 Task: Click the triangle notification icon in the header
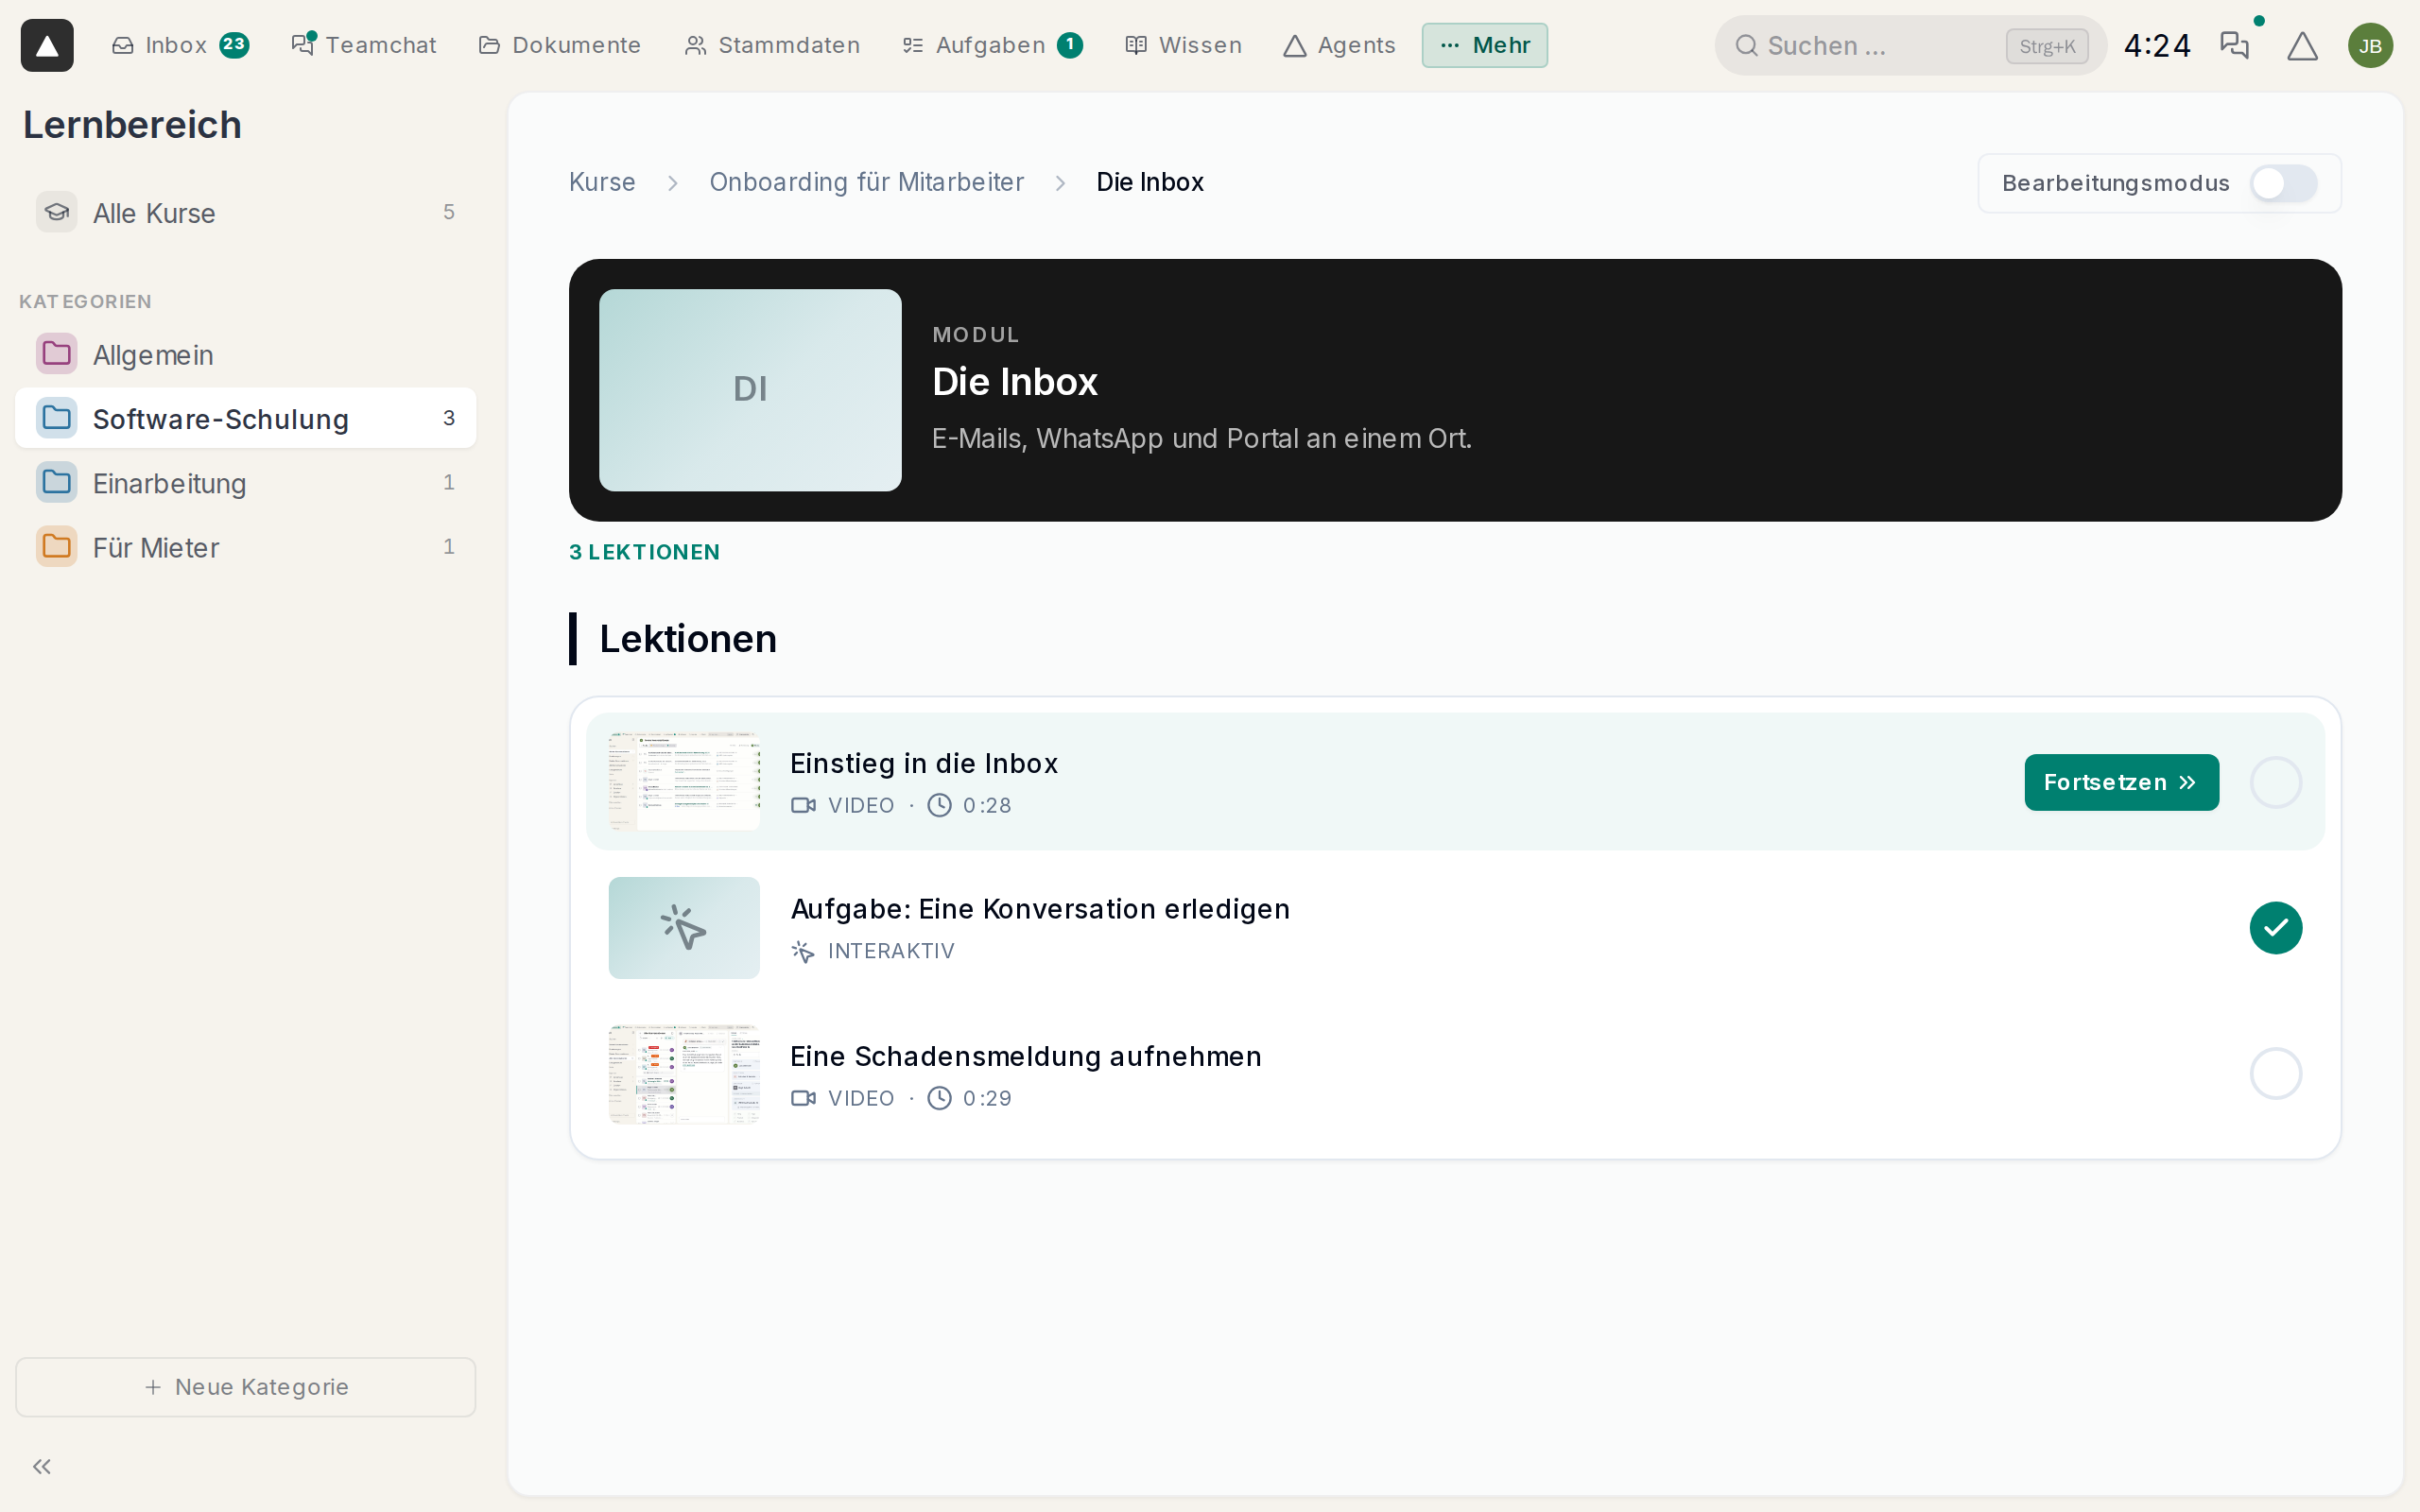pos(2302,45)
